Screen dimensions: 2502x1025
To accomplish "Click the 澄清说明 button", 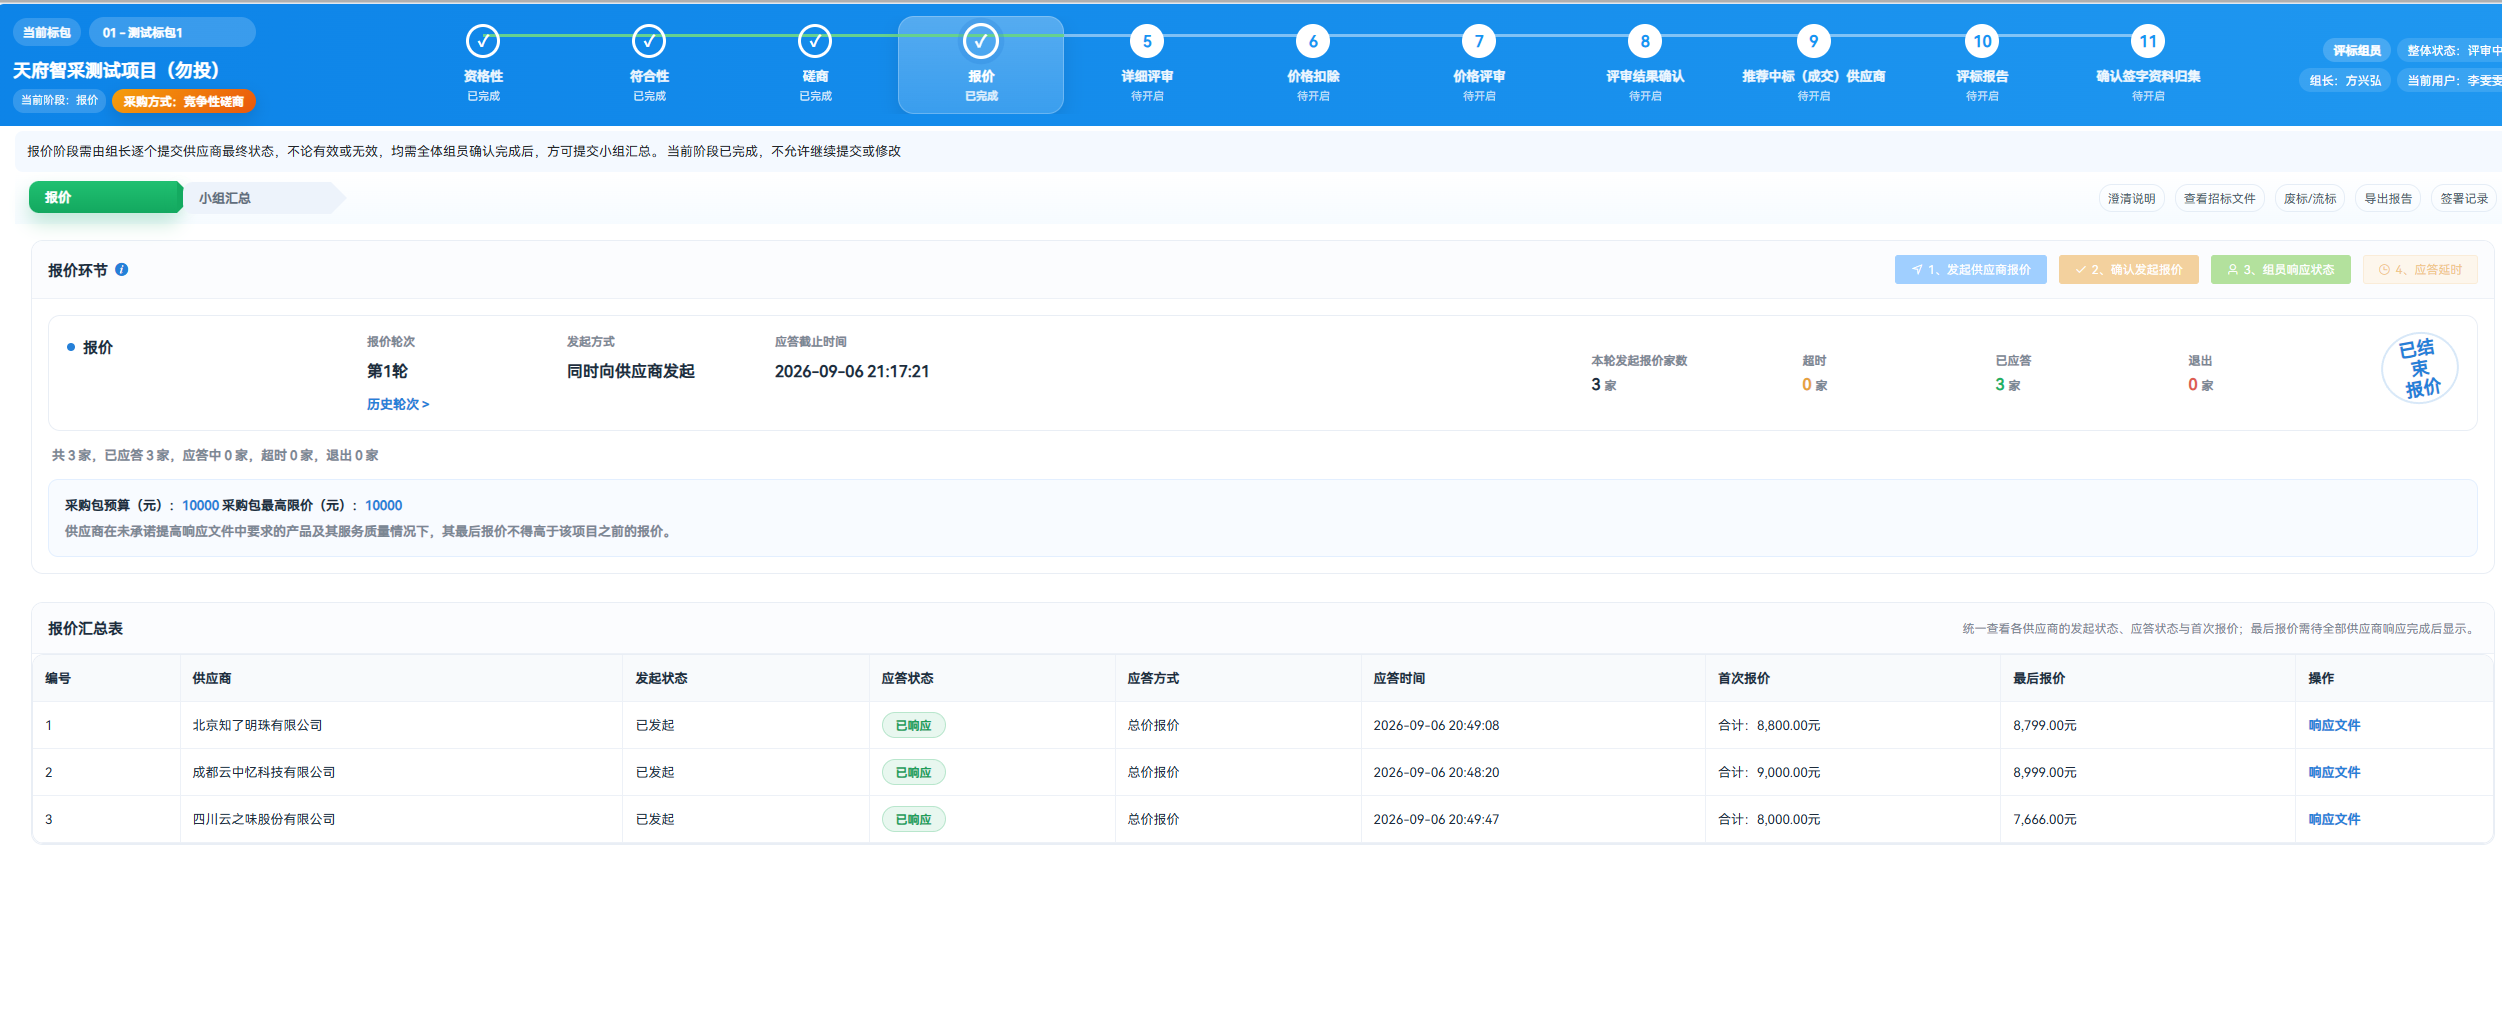I will (x=2131, y=199).
